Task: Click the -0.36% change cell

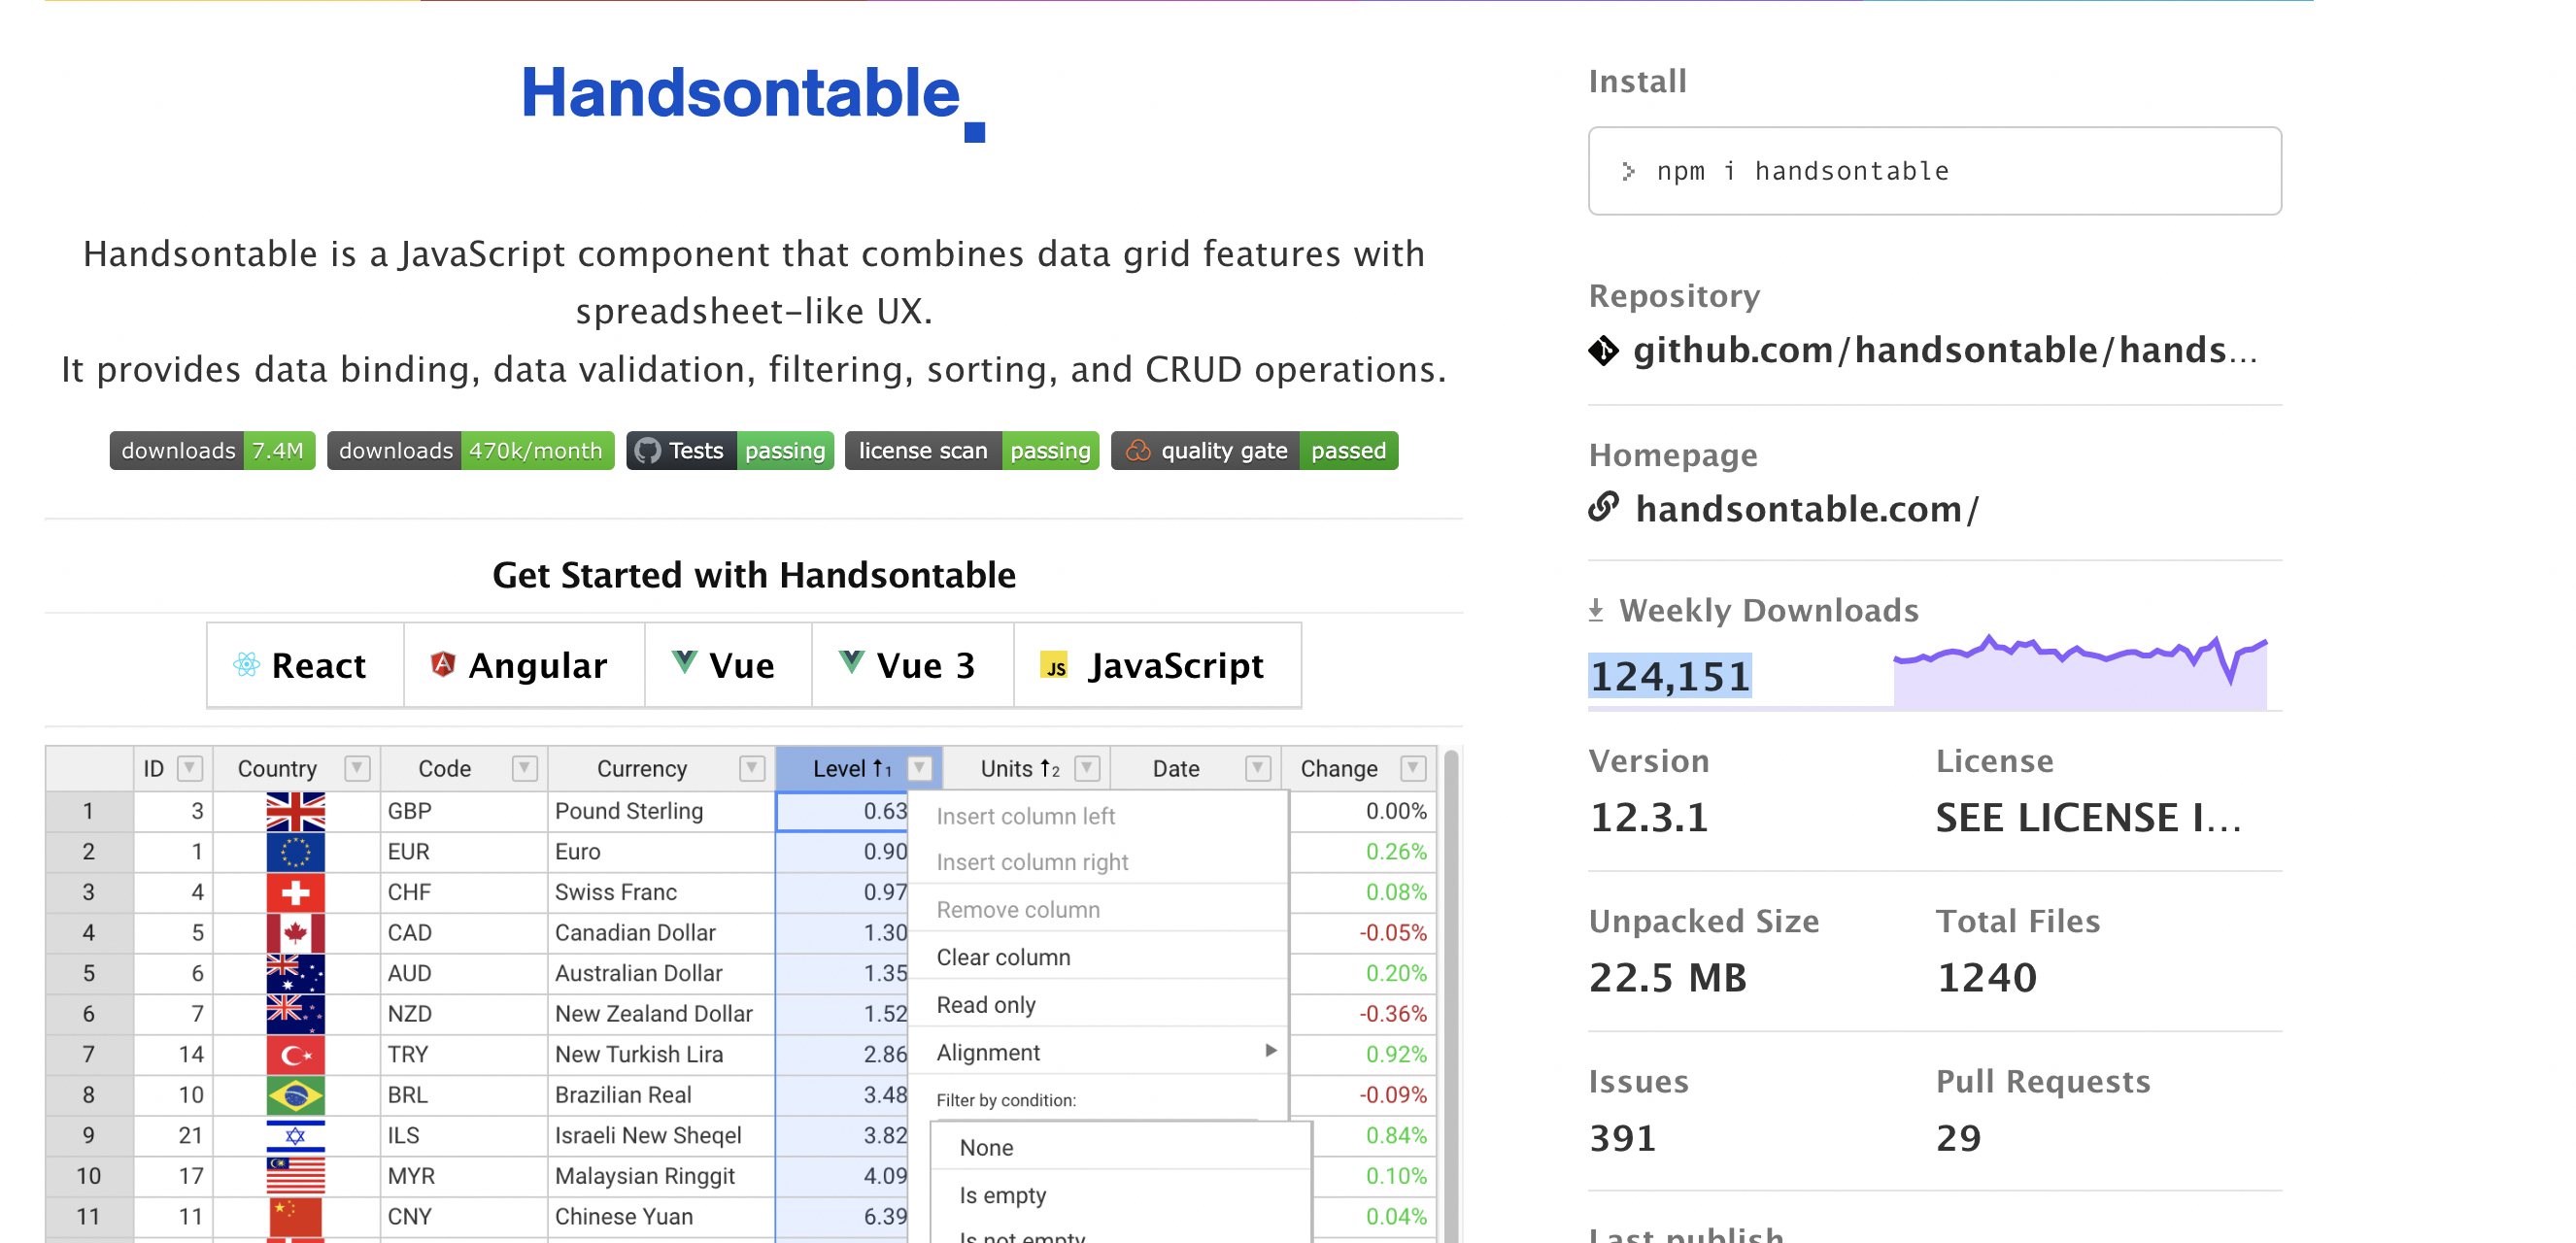Action: [x=1363, y=1014]
